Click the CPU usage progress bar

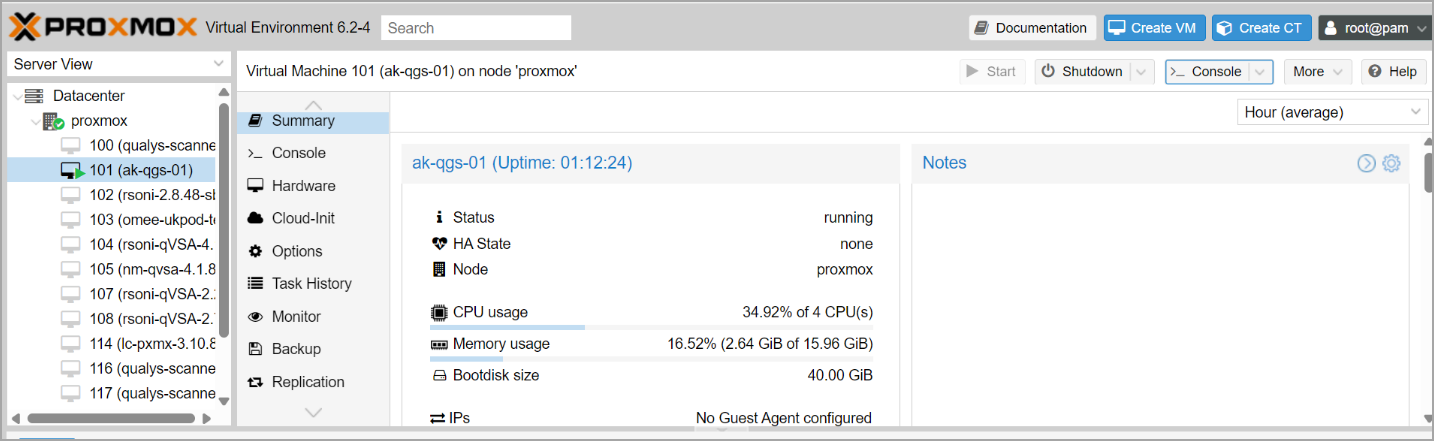coord(651,327)
